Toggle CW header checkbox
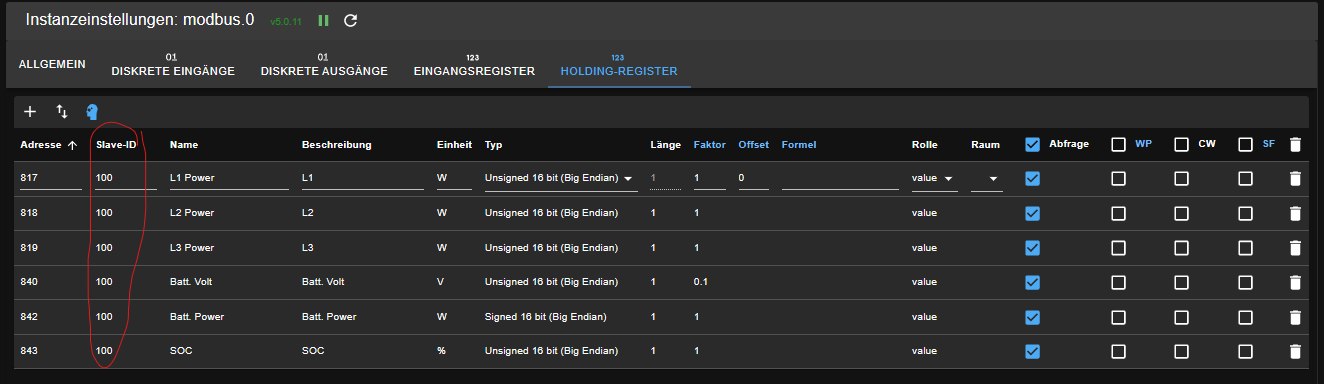Screen dimensions: 1324x384 tap(1182, 145)
